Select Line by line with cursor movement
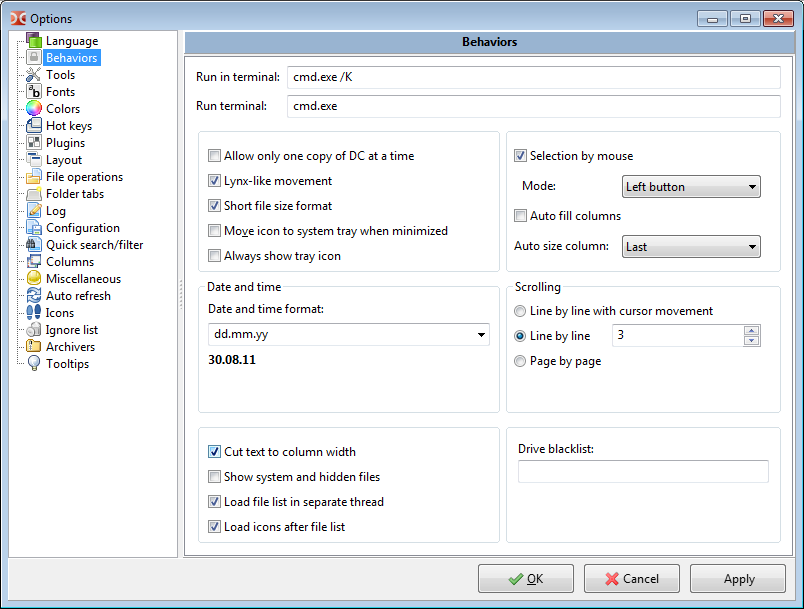Viewport: 804px width, 609px height. click(520, 311)
